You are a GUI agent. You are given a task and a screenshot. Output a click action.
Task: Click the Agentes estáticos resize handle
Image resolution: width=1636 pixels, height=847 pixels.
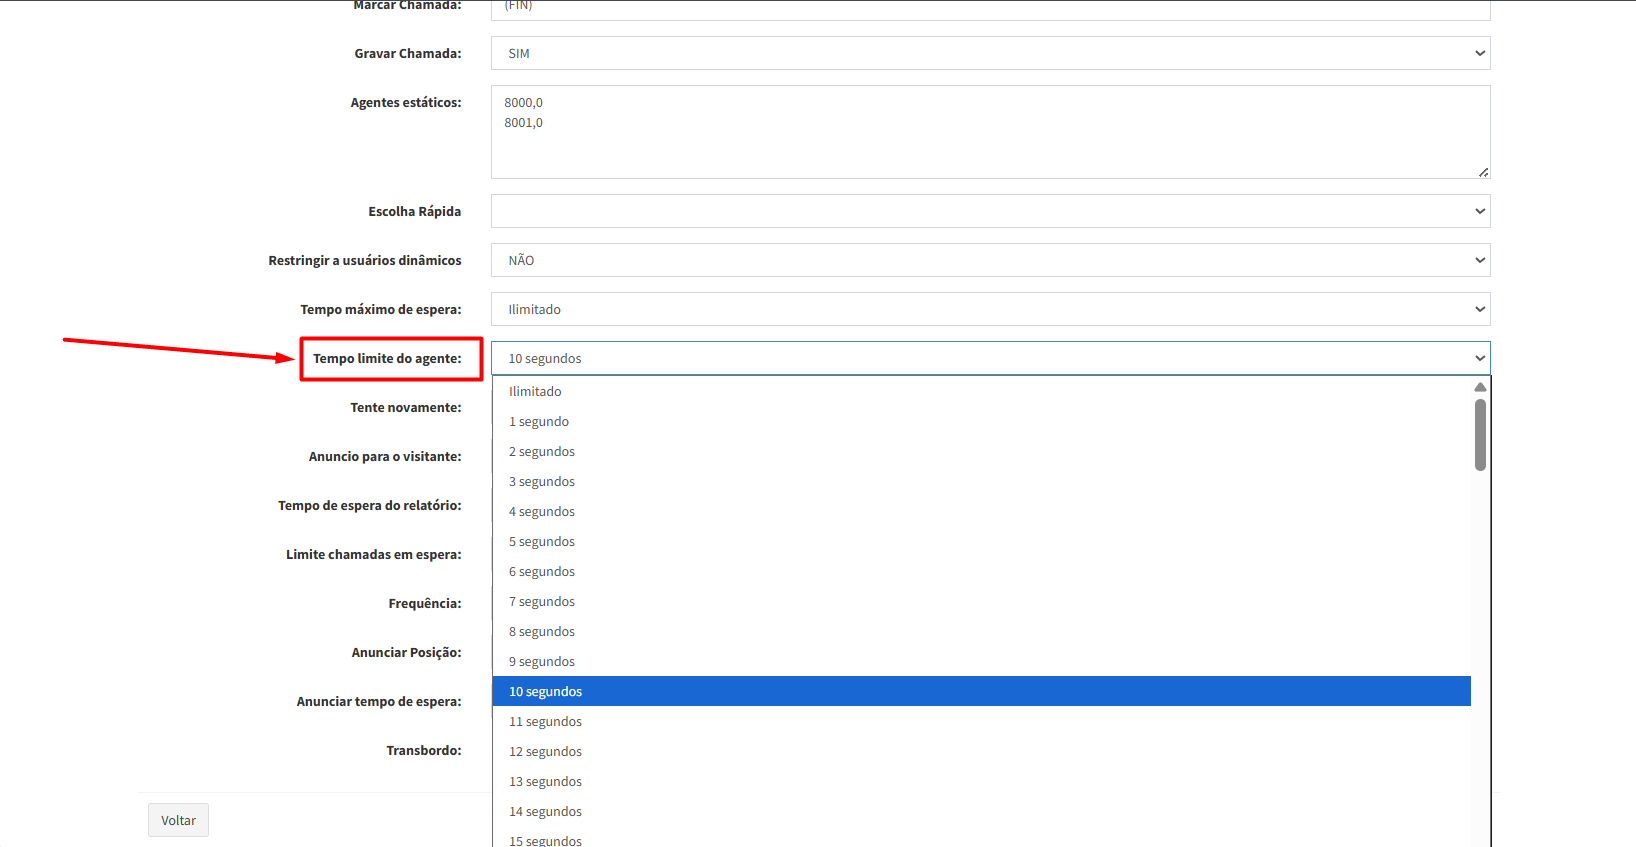(x=1483, y=172)
